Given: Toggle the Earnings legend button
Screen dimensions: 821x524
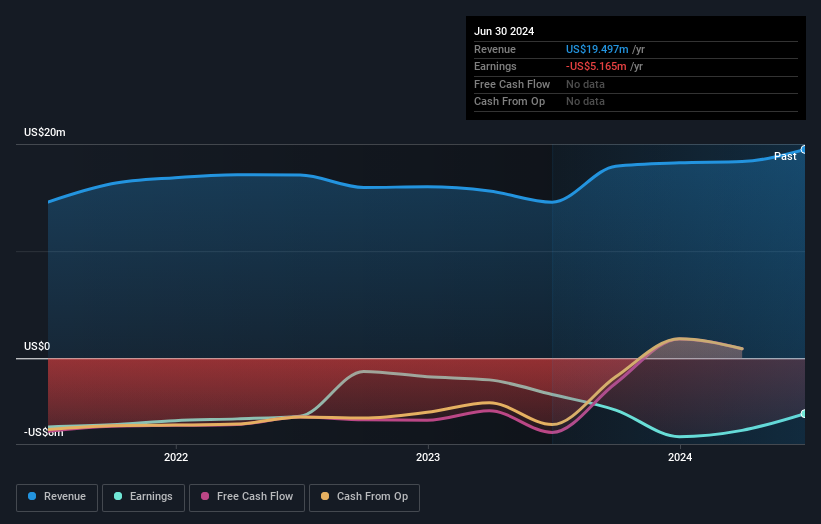Looking at the screenshot, I should point(143,497).
